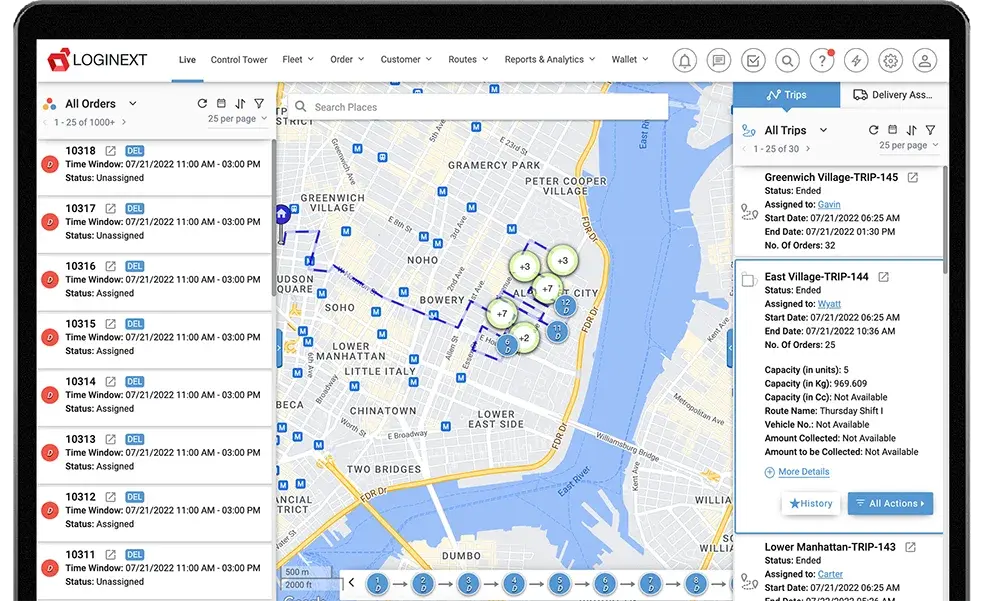Refresh the All Orders list
This screenshot has height=601, width=1000.
pyautogui.click(x=202, y=104)
